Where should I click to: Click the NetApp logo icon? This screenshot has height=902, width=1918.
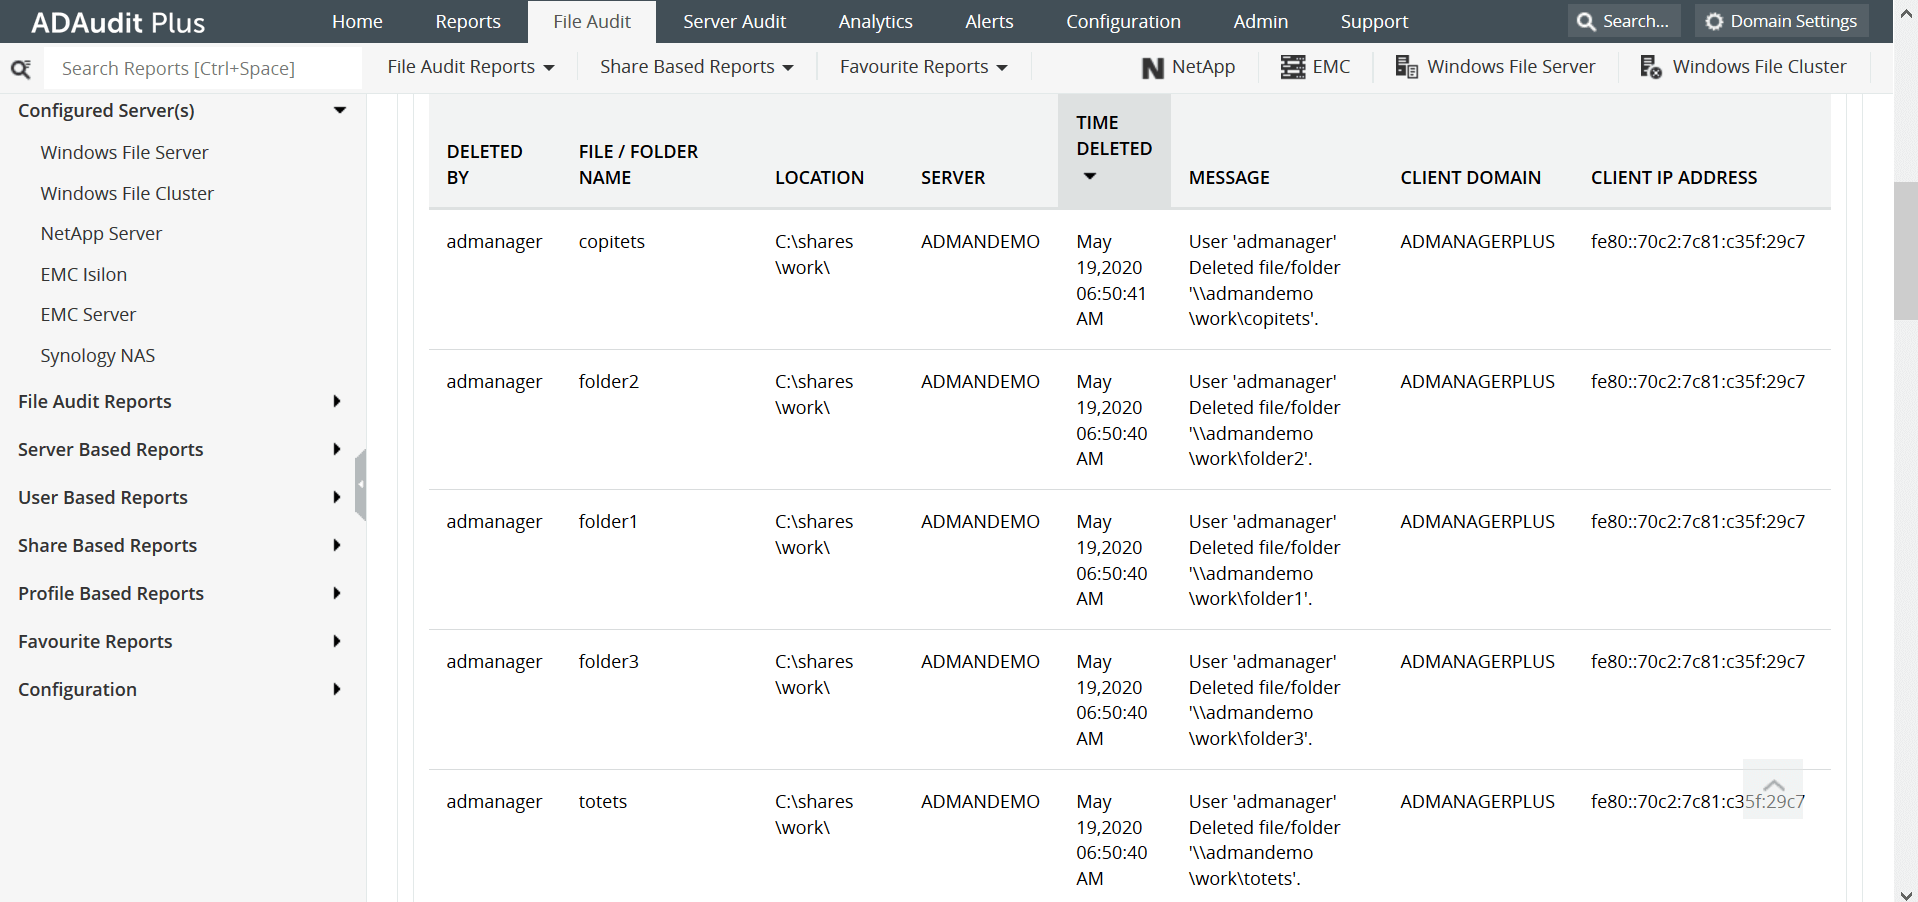pos(1152,68)
